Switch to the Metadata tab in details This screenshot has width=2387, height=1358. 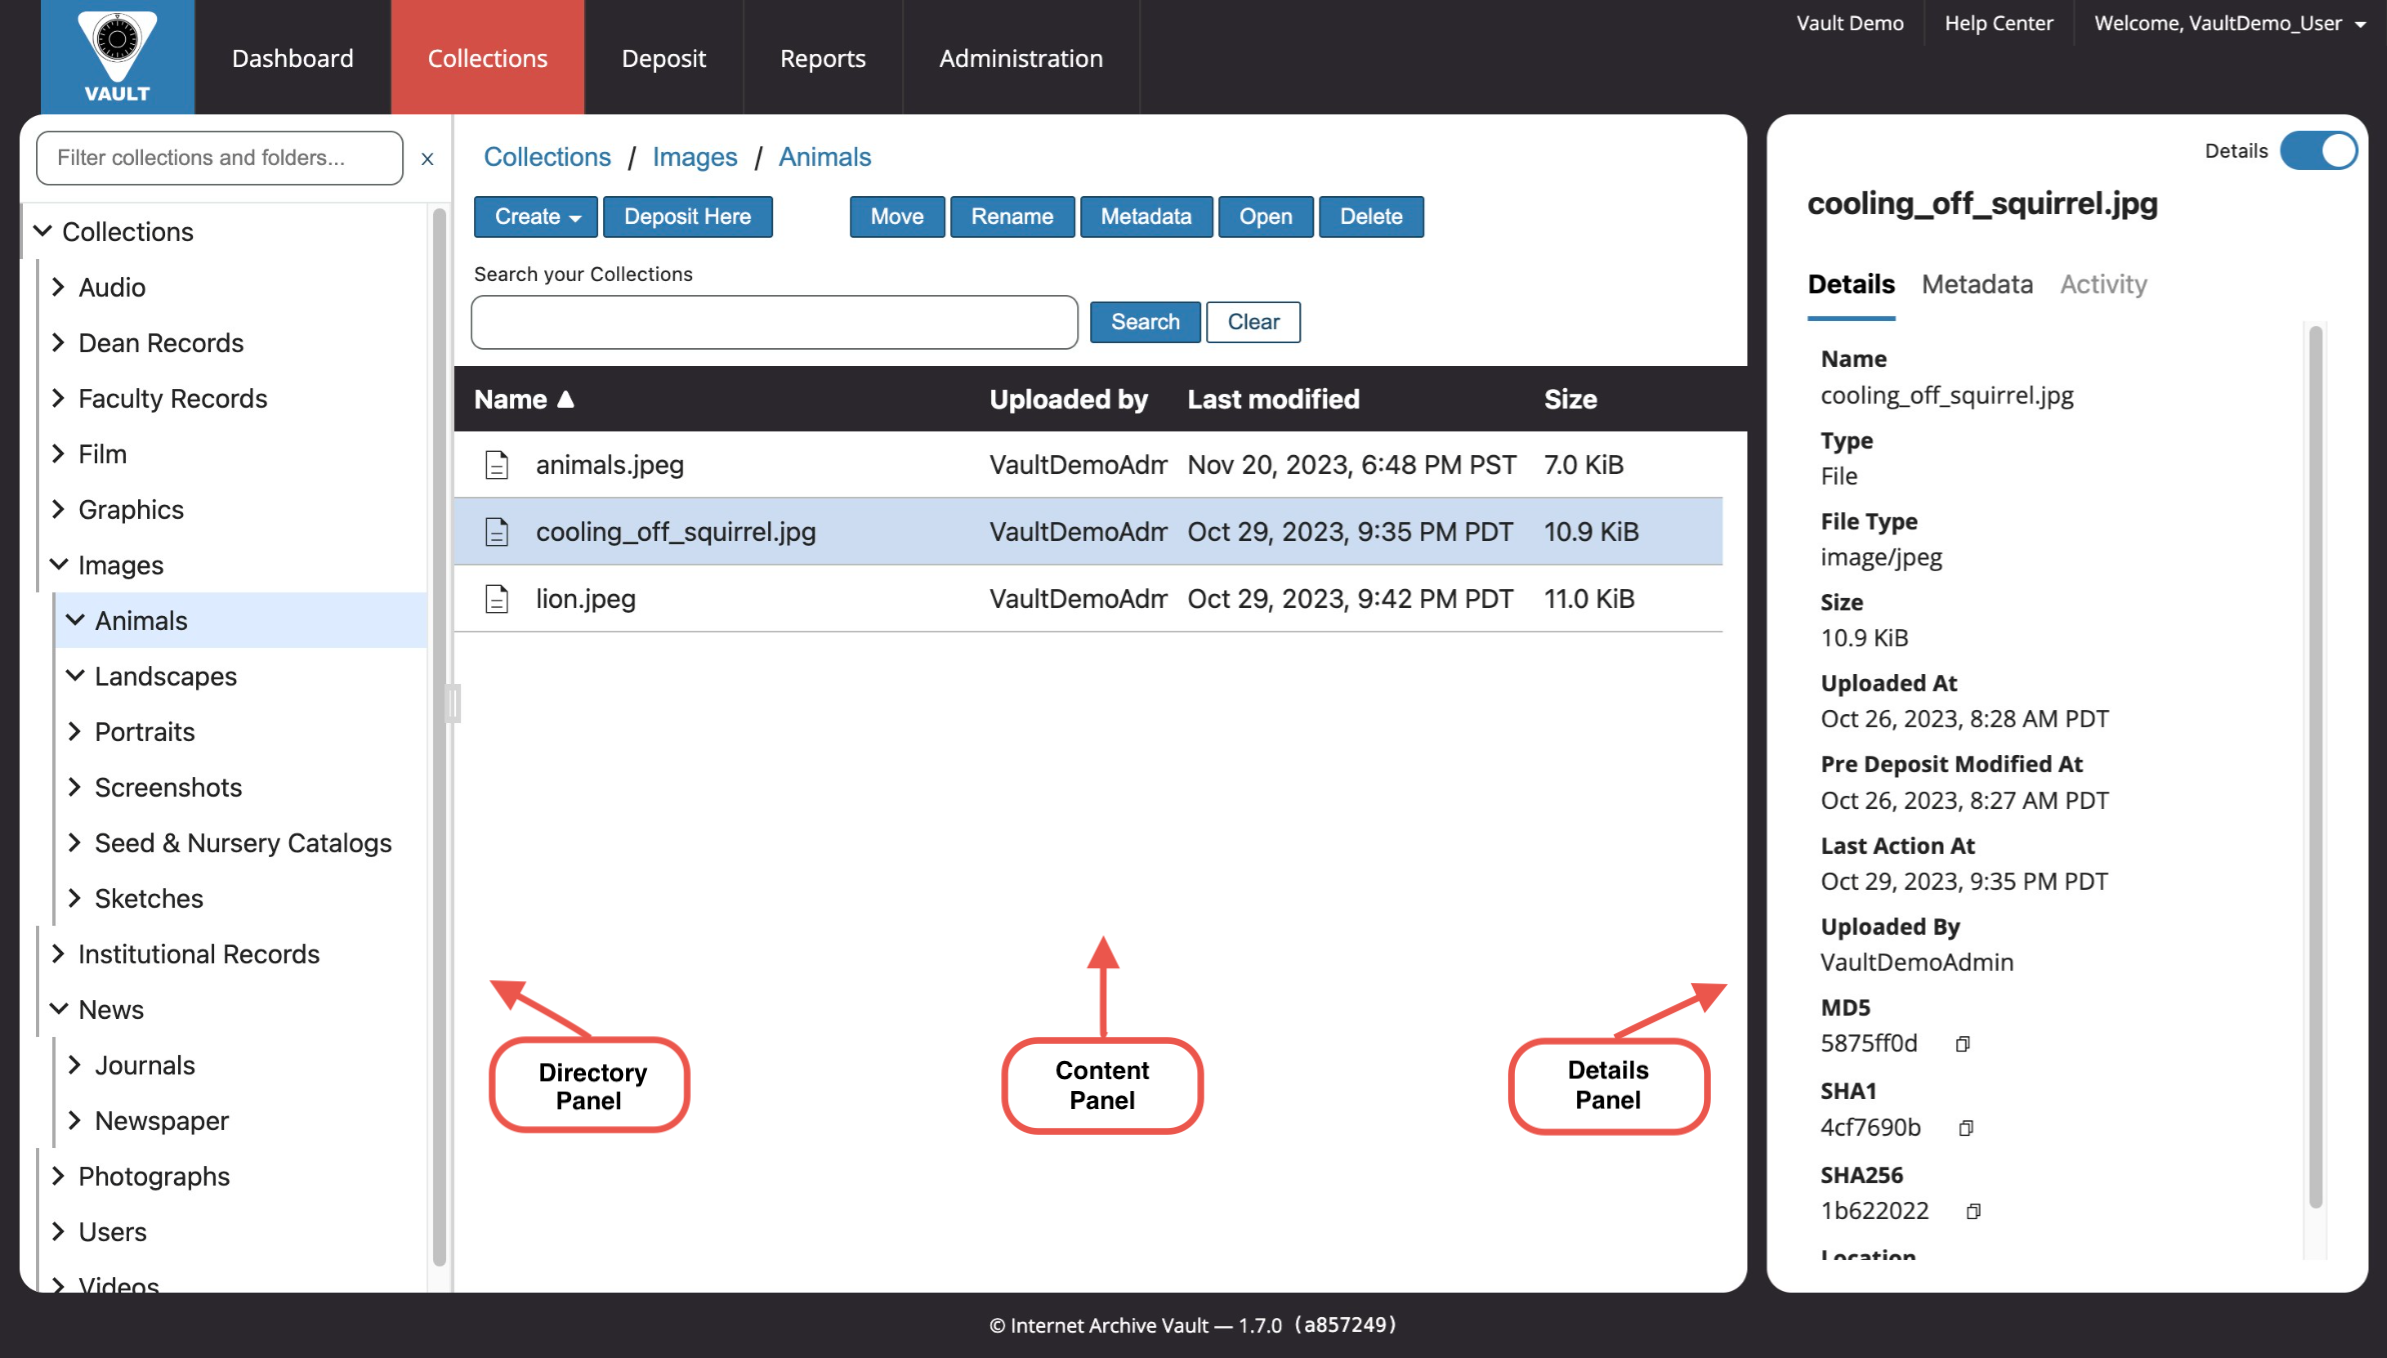tap(1977, 285)
